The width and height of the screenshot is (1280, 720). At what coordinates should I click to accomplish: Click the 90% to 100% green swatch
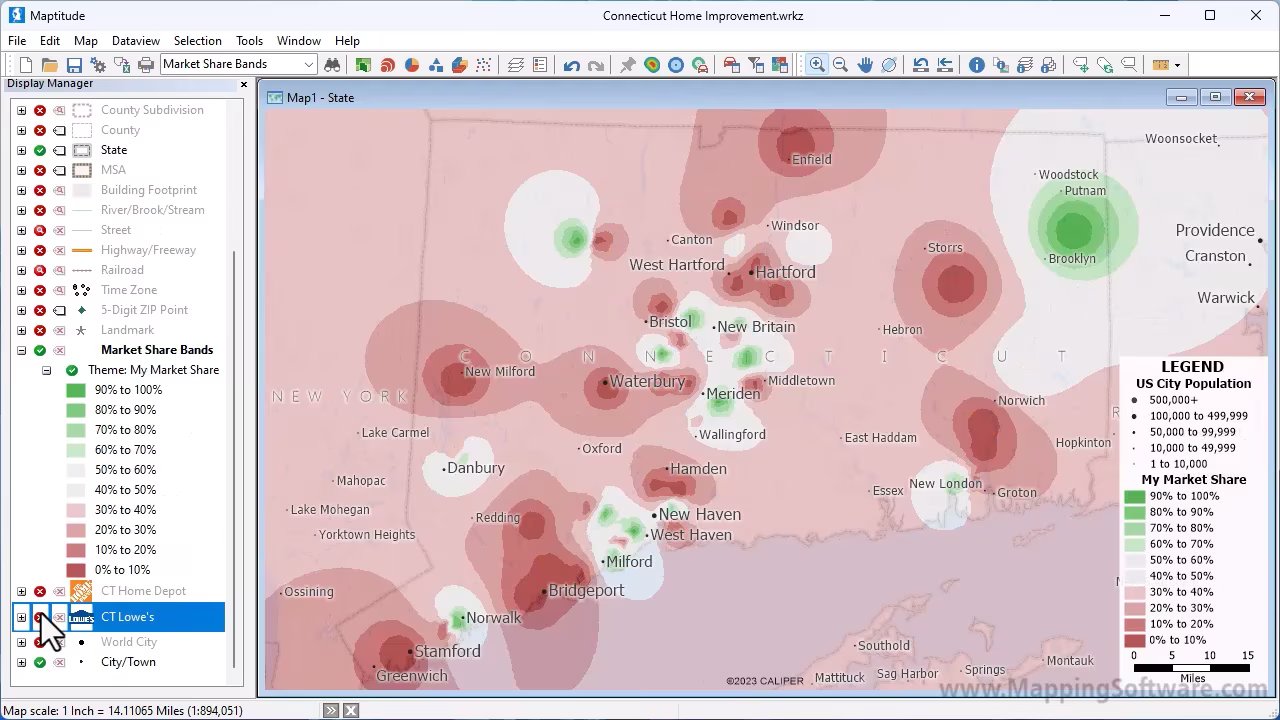coord(76,390)
